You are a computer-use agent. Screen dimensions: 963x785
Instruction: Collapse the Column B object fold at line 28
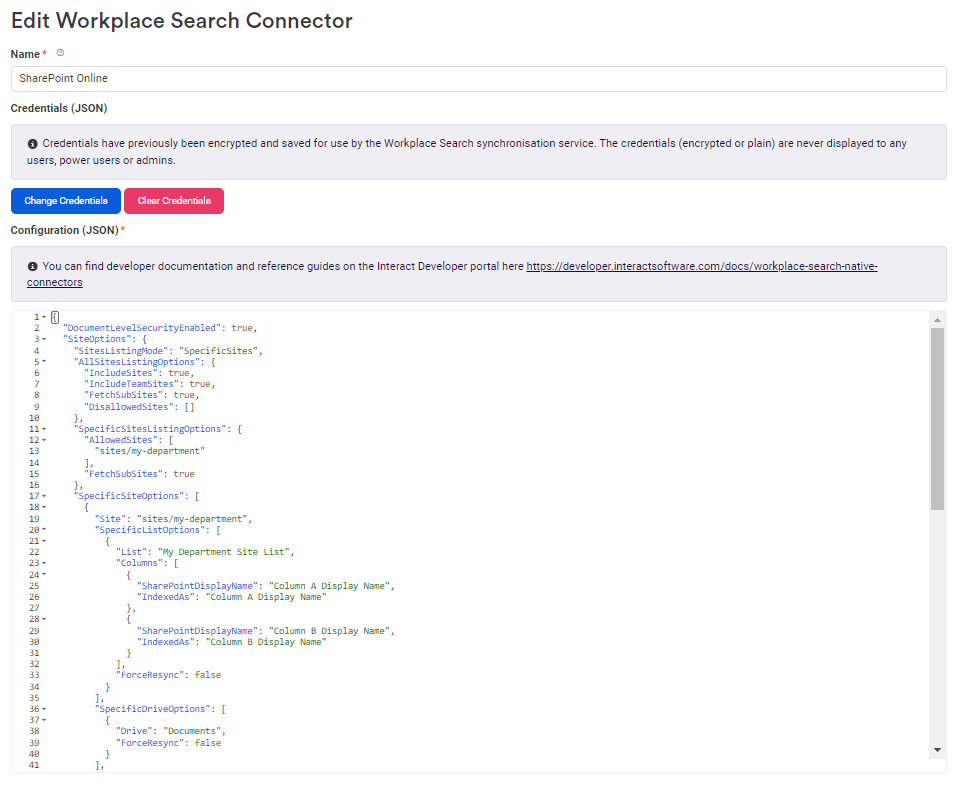(x=44, y=619)
